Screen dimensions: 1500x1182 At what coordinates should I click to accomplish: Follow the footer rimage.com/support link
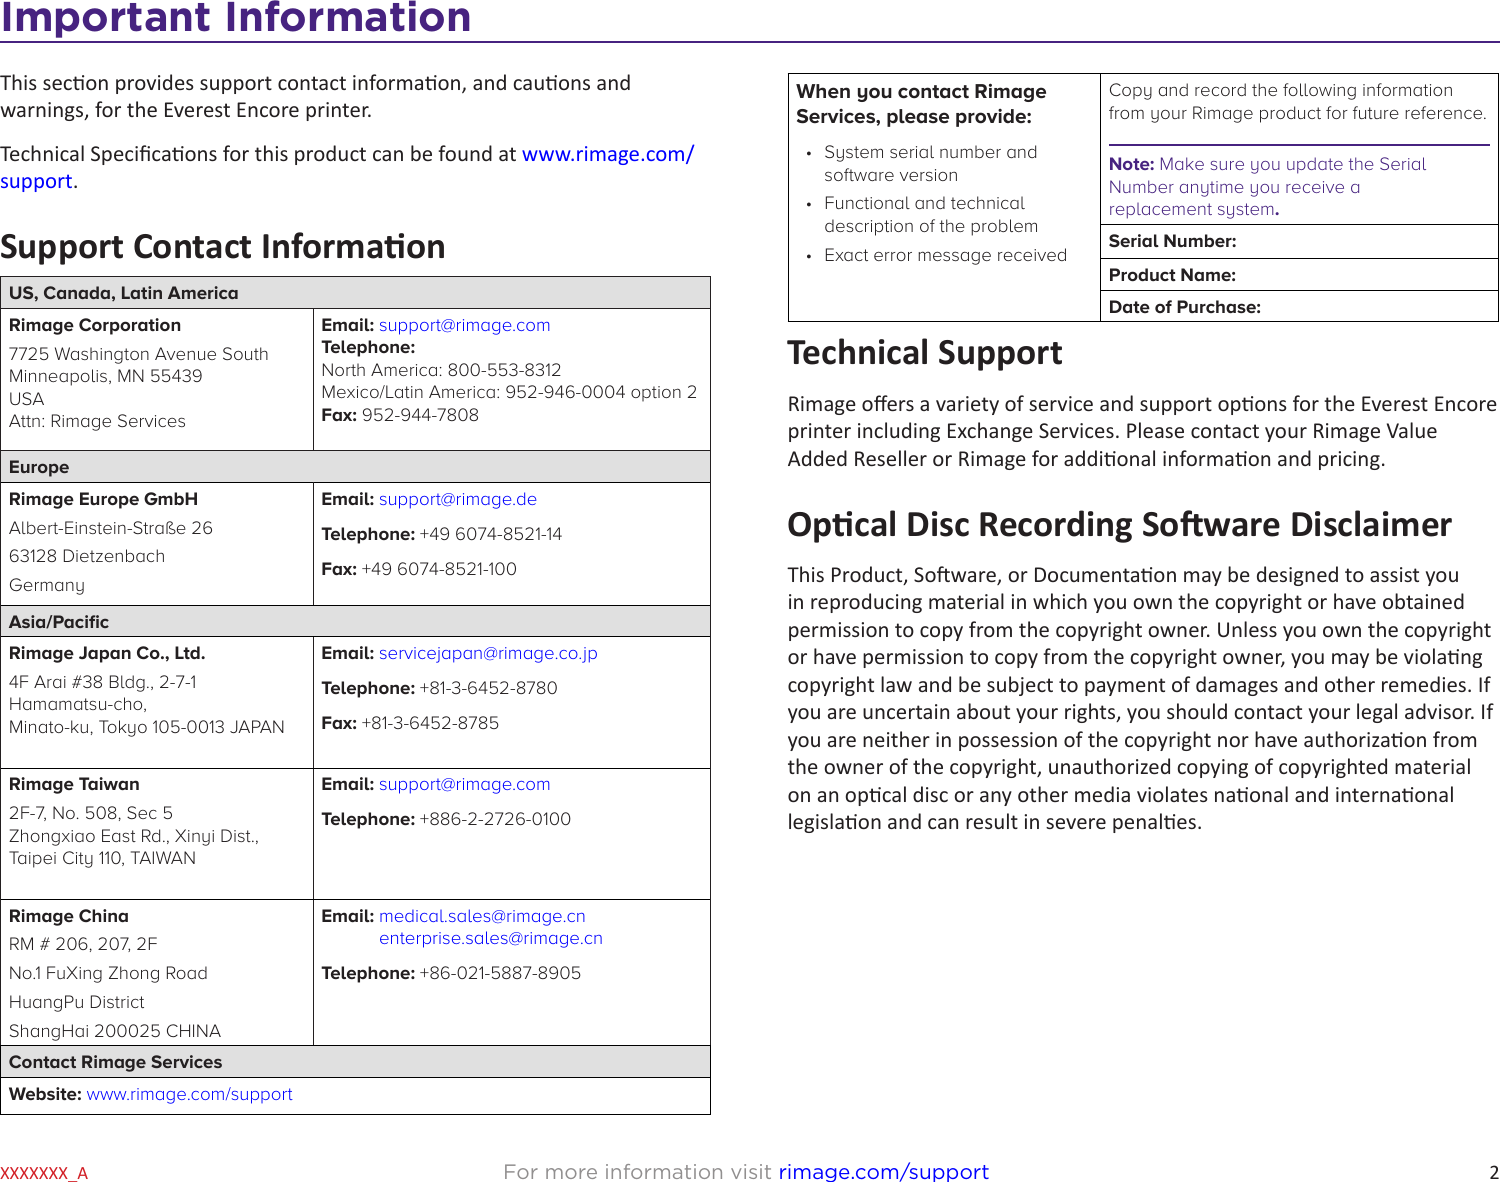coord(883,1171)
